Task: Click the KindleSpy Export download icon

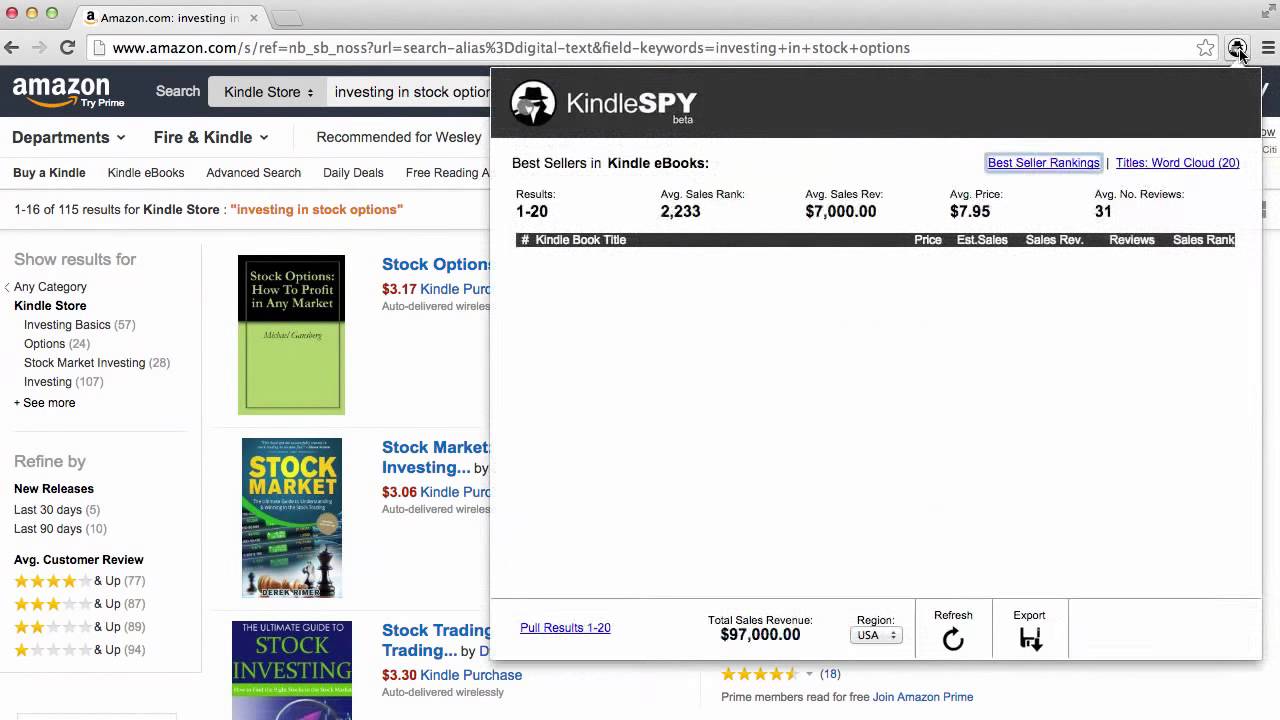Action: [x=1030, y=639]
